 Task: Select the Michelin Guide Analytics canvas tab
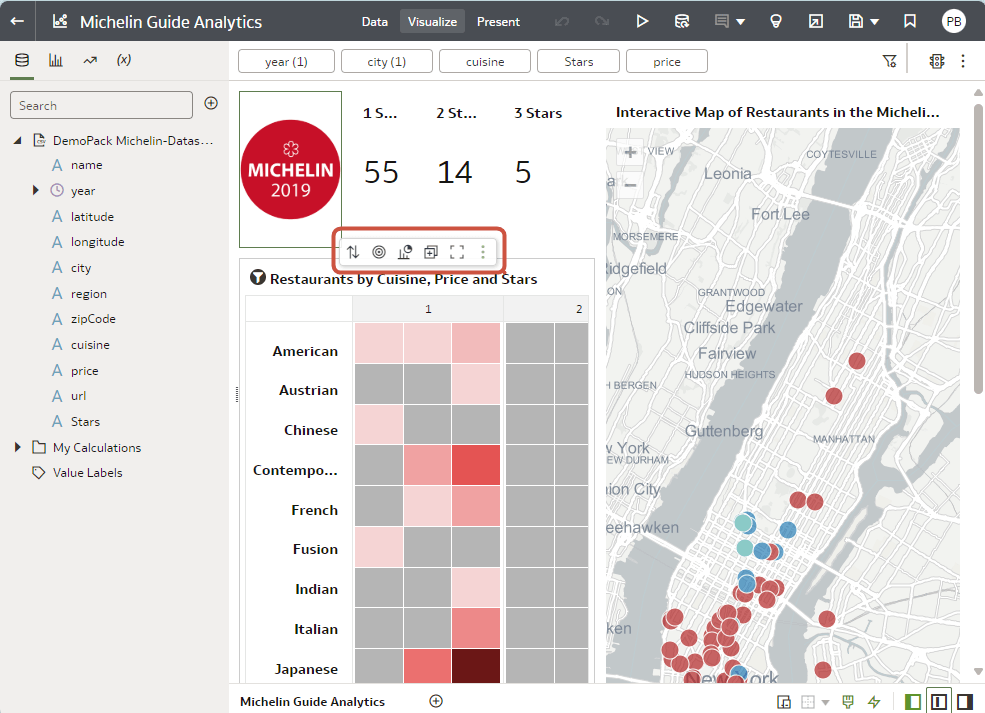(x=312, y=701)
